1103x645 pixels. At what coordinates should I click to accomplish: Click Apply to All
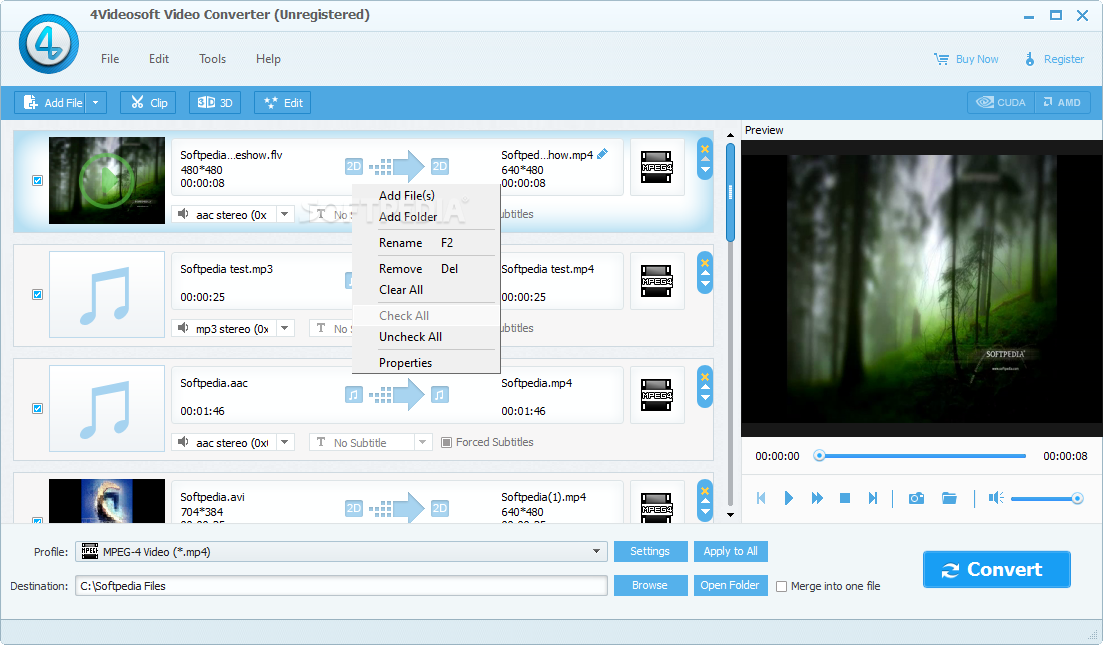click(x=733, y=551)
